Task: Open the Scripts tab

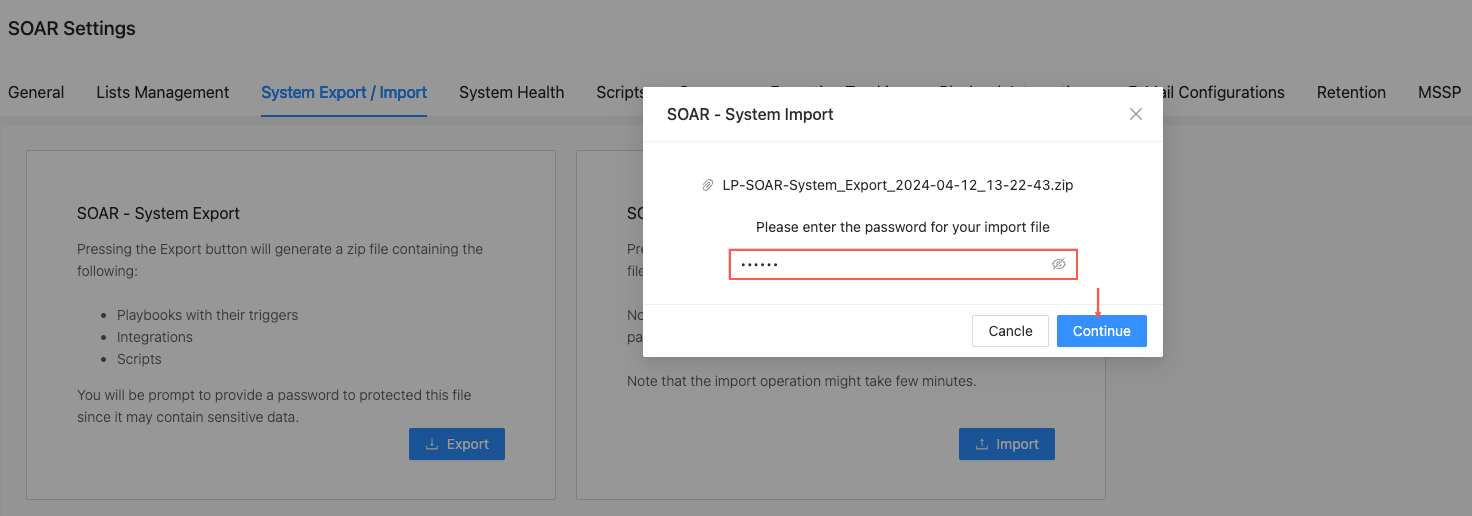Action: 619,92
